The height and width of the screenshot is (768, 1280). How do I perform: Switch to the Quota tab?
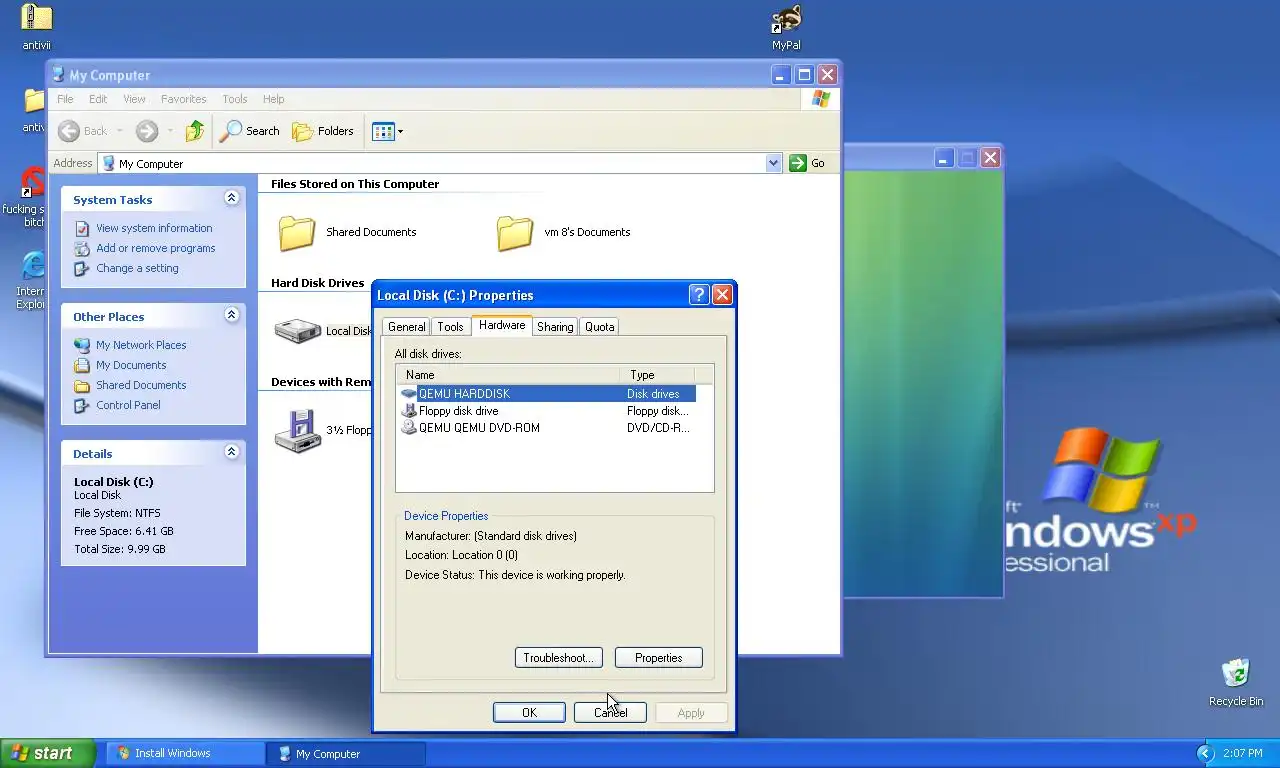pyautogui.click(x=600, y=327)
